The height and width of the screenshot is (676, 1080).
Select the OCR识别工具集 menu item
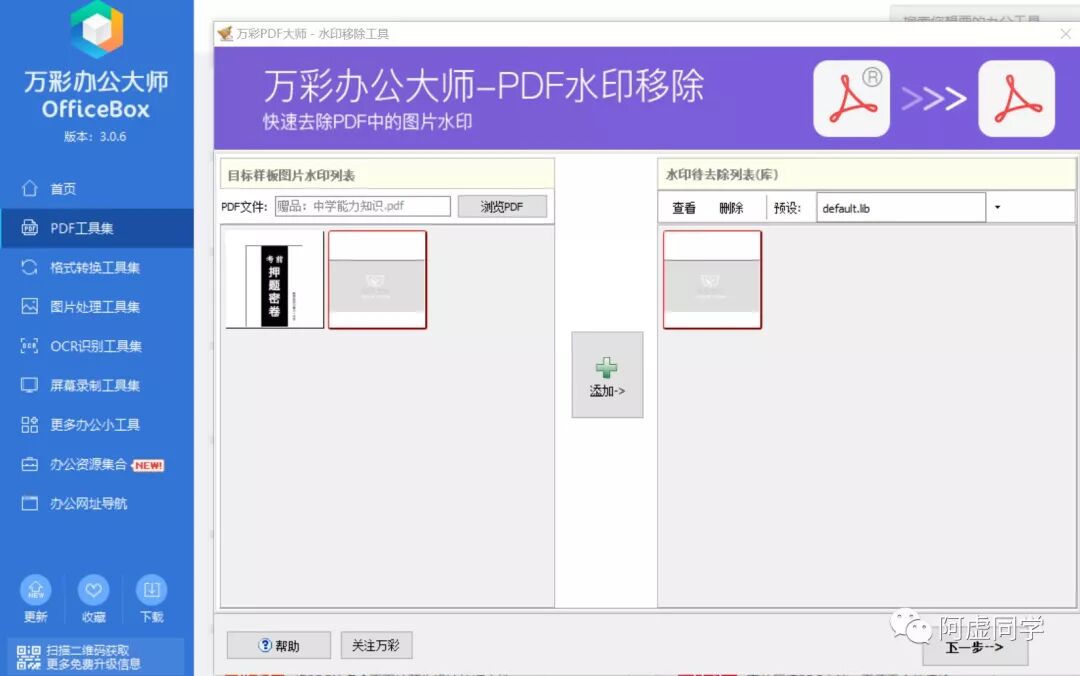click(97, 345)
